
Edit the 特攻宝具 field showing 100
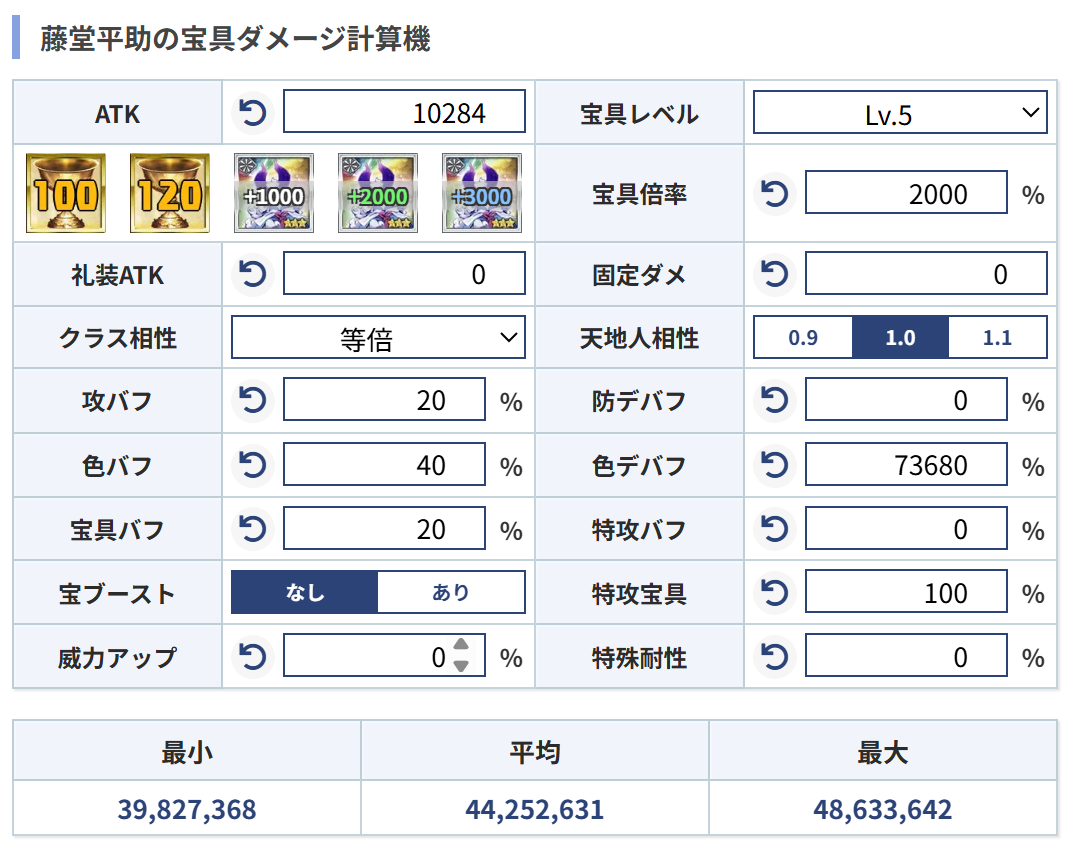[x=906, y=591]
